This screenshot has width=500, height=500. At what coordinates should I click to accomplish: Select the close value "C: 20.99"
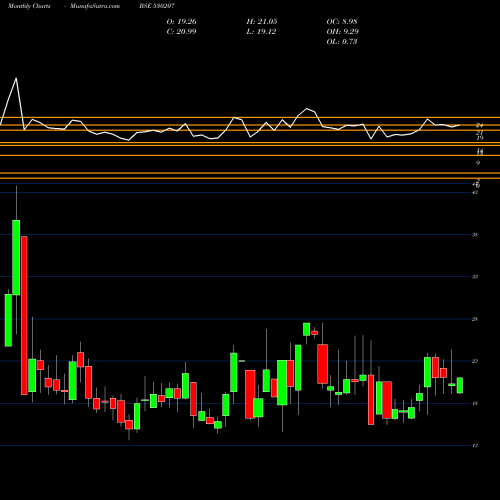[x=181, y=32]
